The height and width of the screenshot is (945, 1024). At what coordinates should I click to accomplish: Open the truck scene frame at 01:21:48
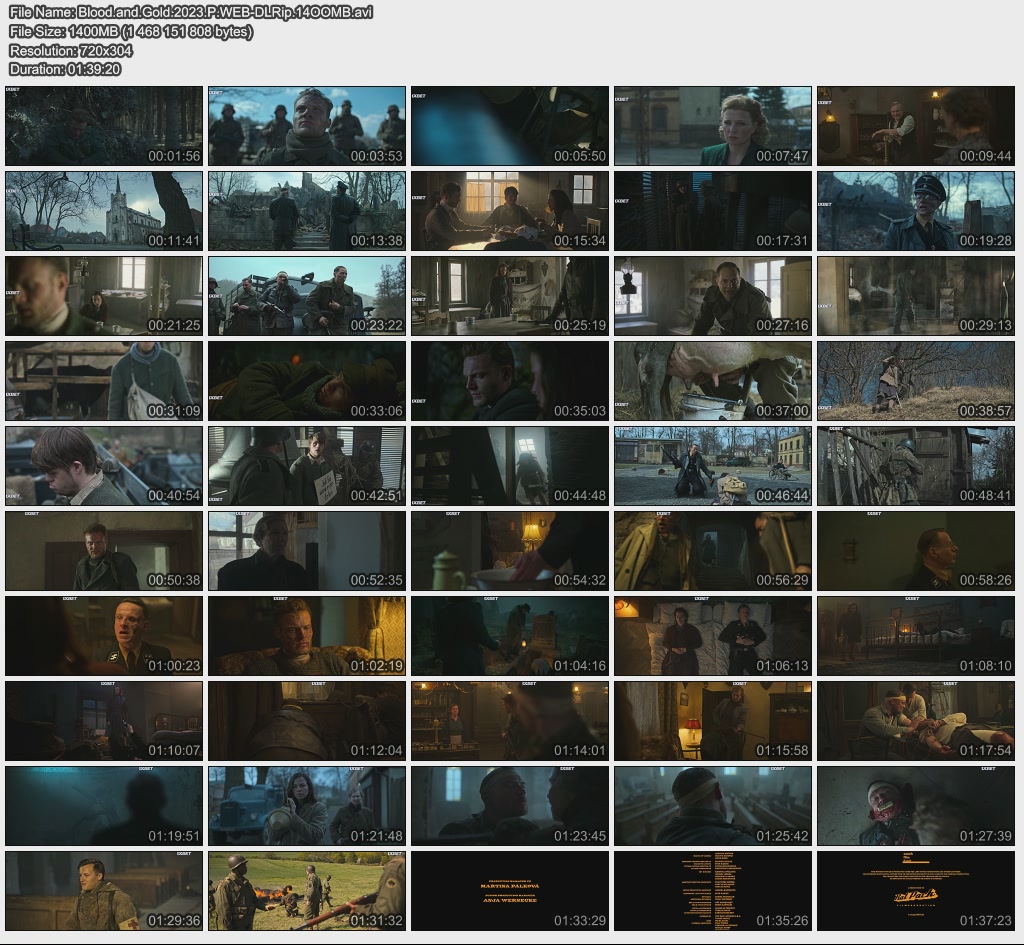[x=307, y=806]
